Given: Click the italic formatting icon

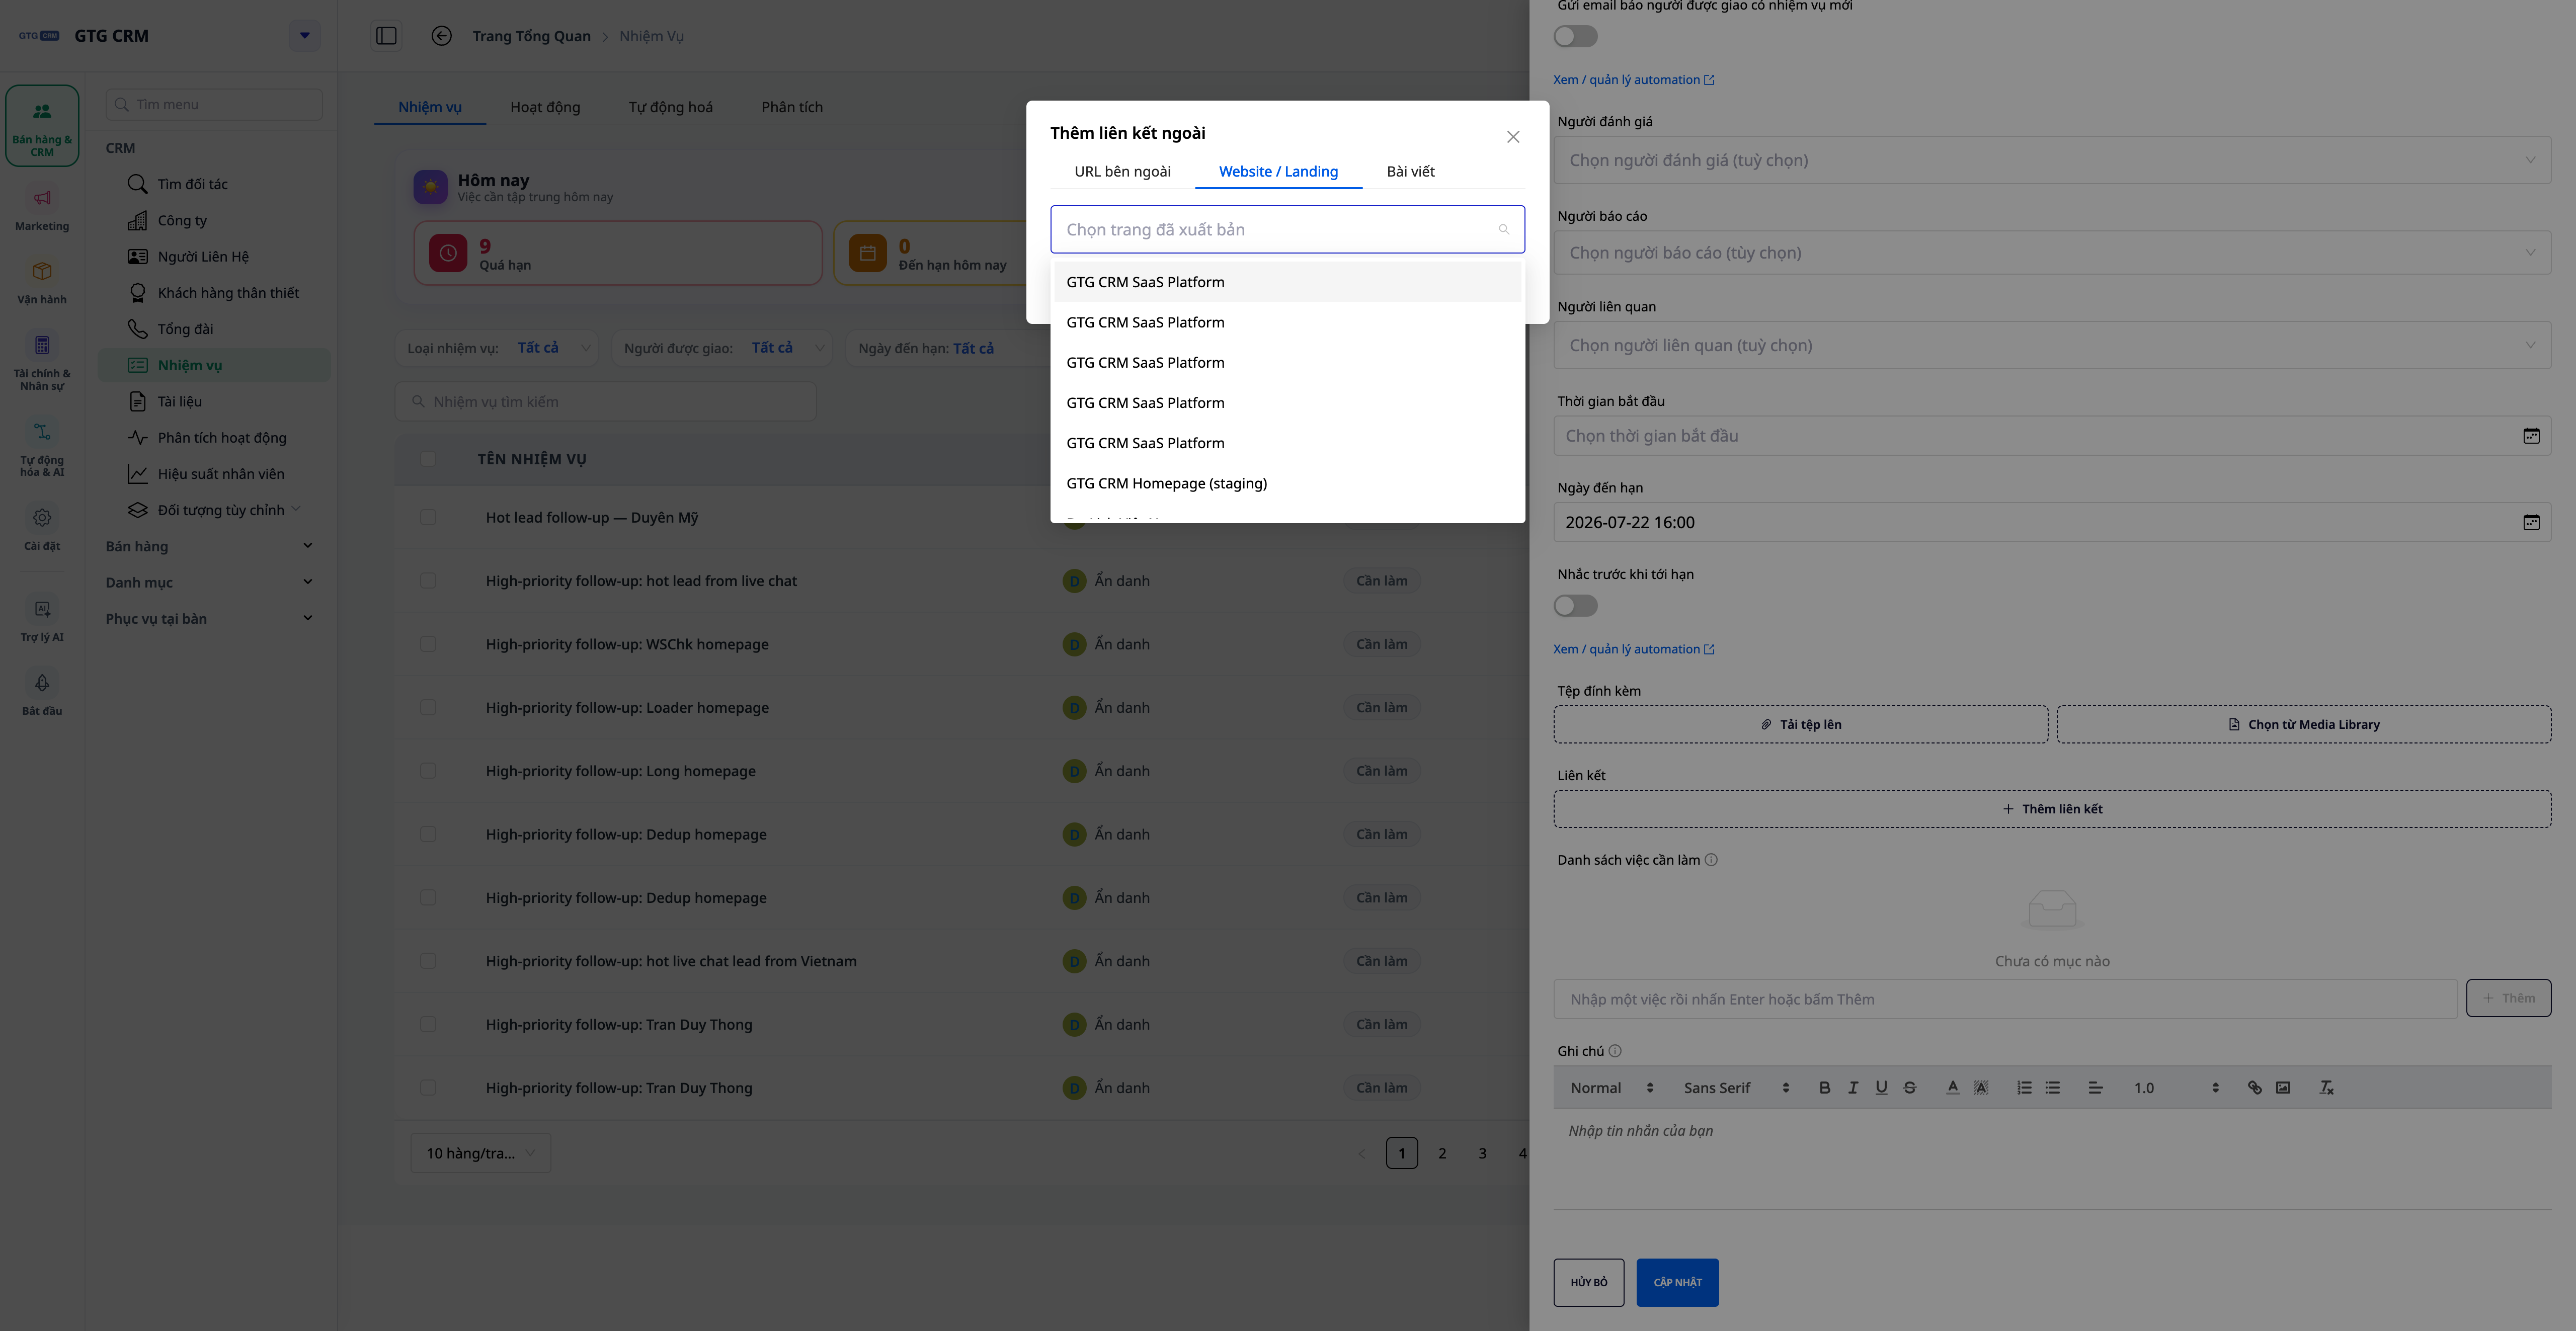Looking at the screenshot, I should point(1852,1087).
